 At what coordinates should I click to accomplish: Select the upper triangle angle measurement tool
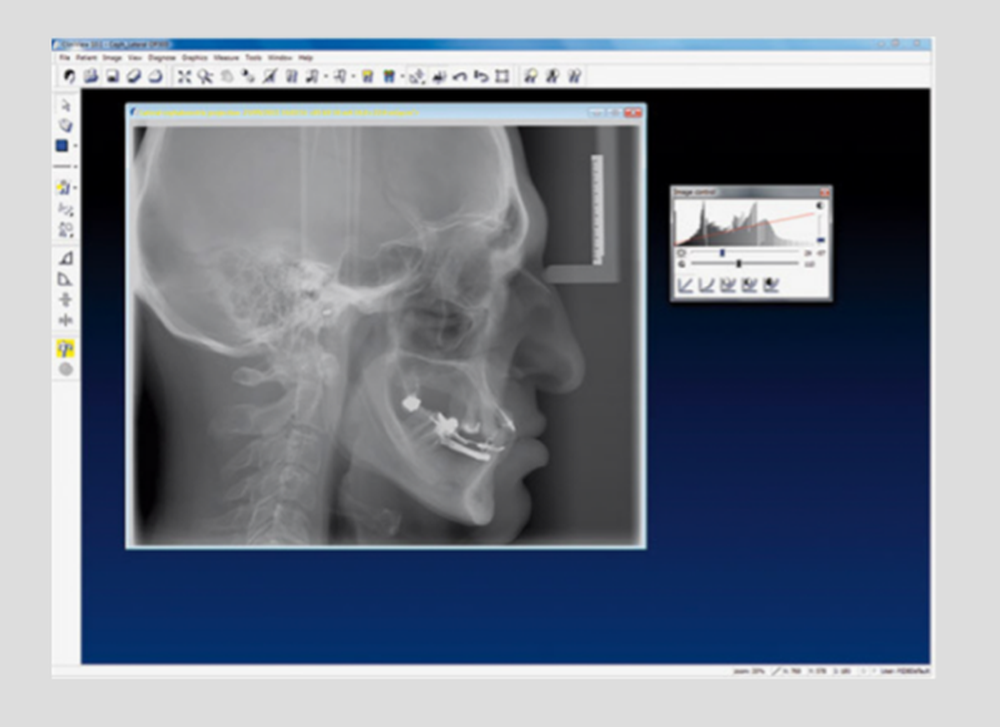(x=65, y=258)
